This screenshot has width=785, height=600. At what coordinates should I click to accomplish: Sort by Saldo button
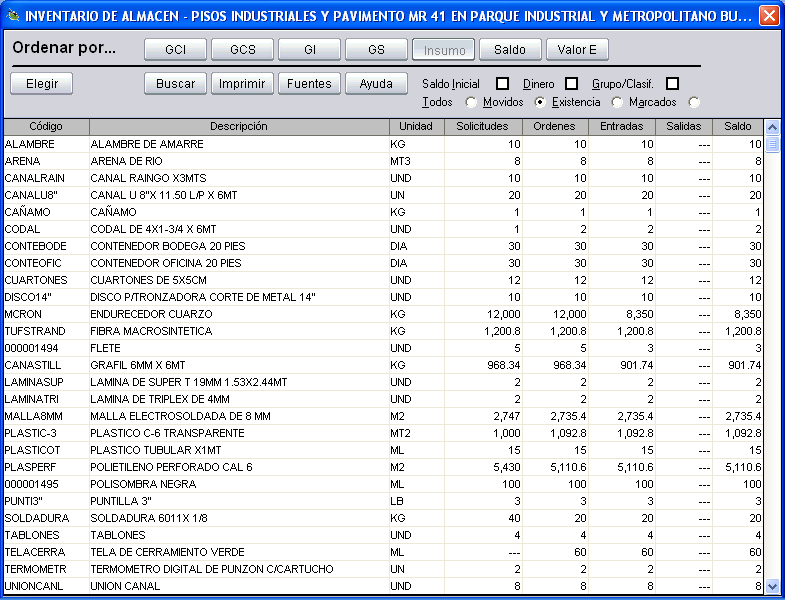tap(510, 50)
